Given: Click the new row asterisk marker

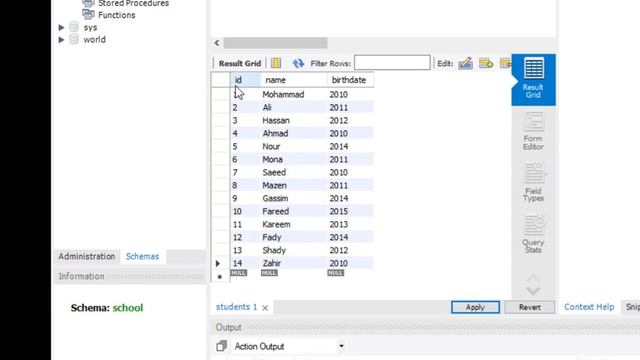Looking at the screenshot, I should click(x=220, y=277).
